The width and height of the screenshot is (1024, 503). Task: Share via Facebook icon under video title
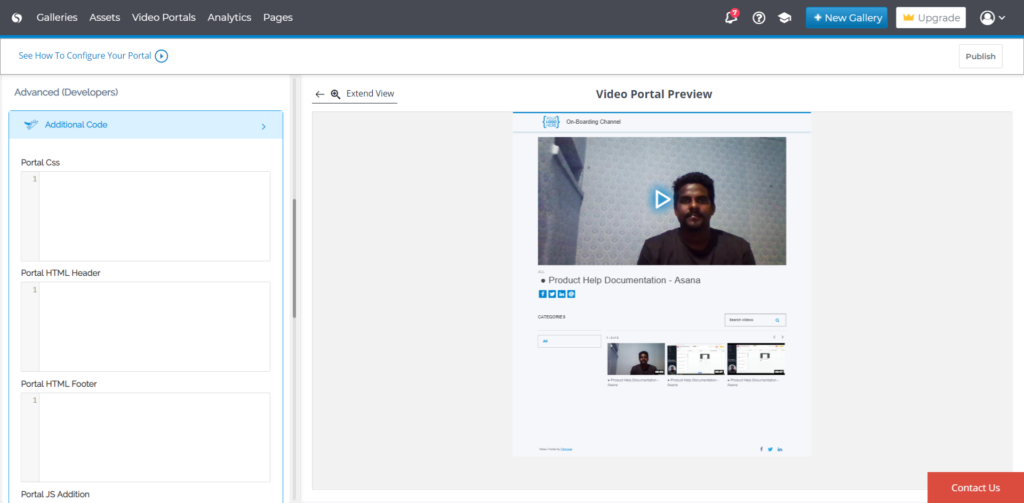click(542, 294)
